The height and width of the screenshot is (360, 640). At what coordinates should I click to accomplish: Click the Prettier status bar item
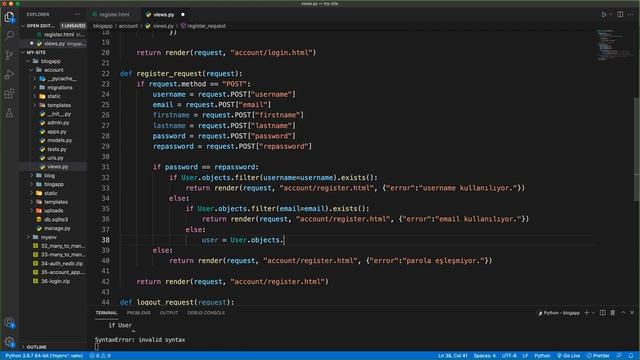coord(598,356)
